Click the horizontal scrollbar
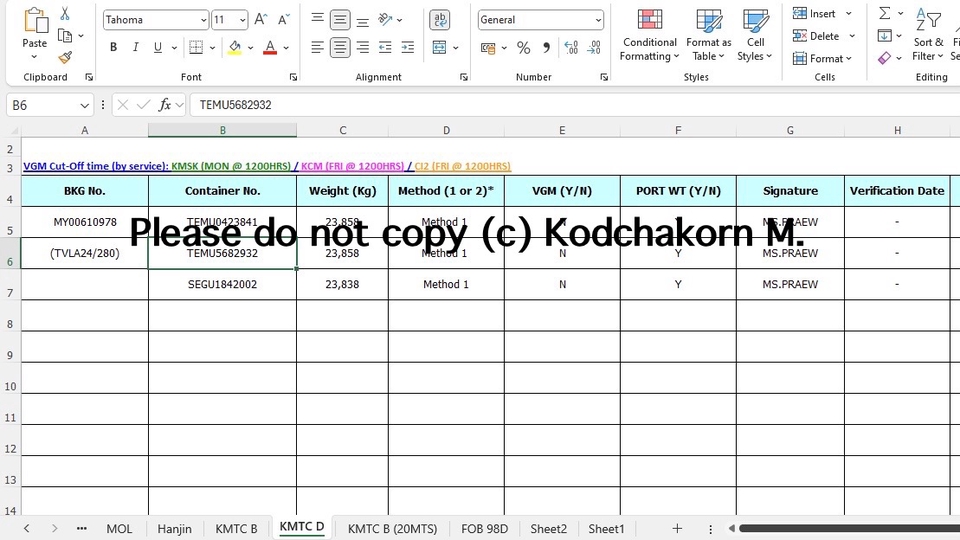This screenshot has height=540, width=960. (x=849, y=528)
